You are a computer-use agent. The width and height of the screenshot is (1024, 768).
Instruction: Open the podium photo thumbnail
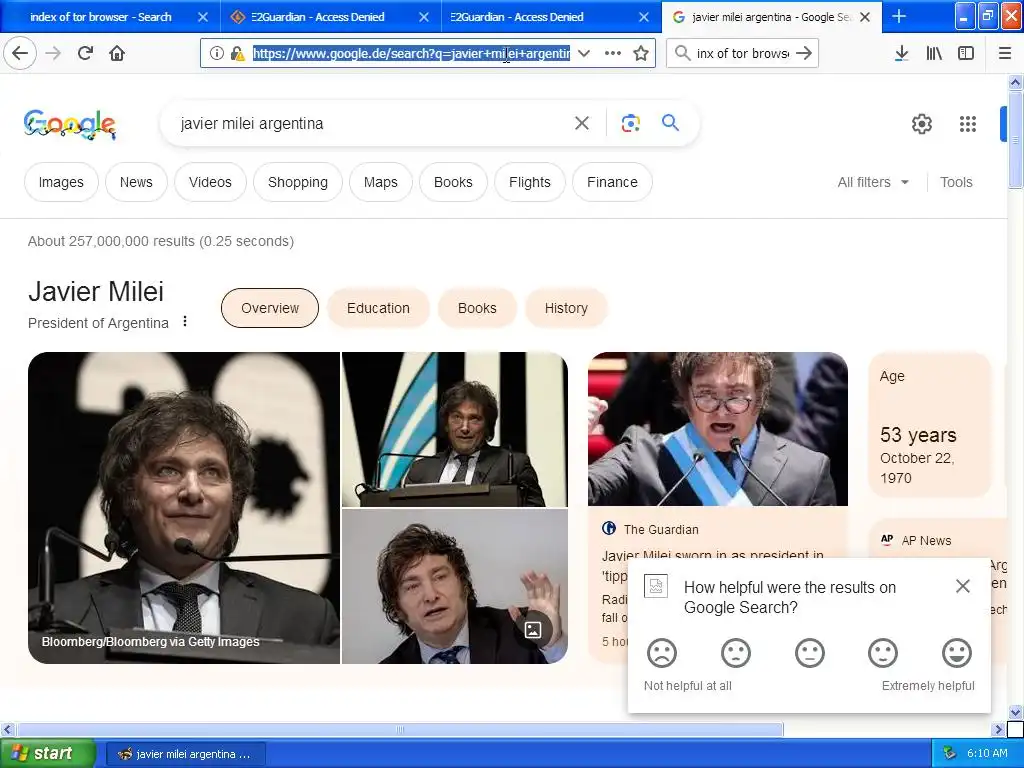455,430
